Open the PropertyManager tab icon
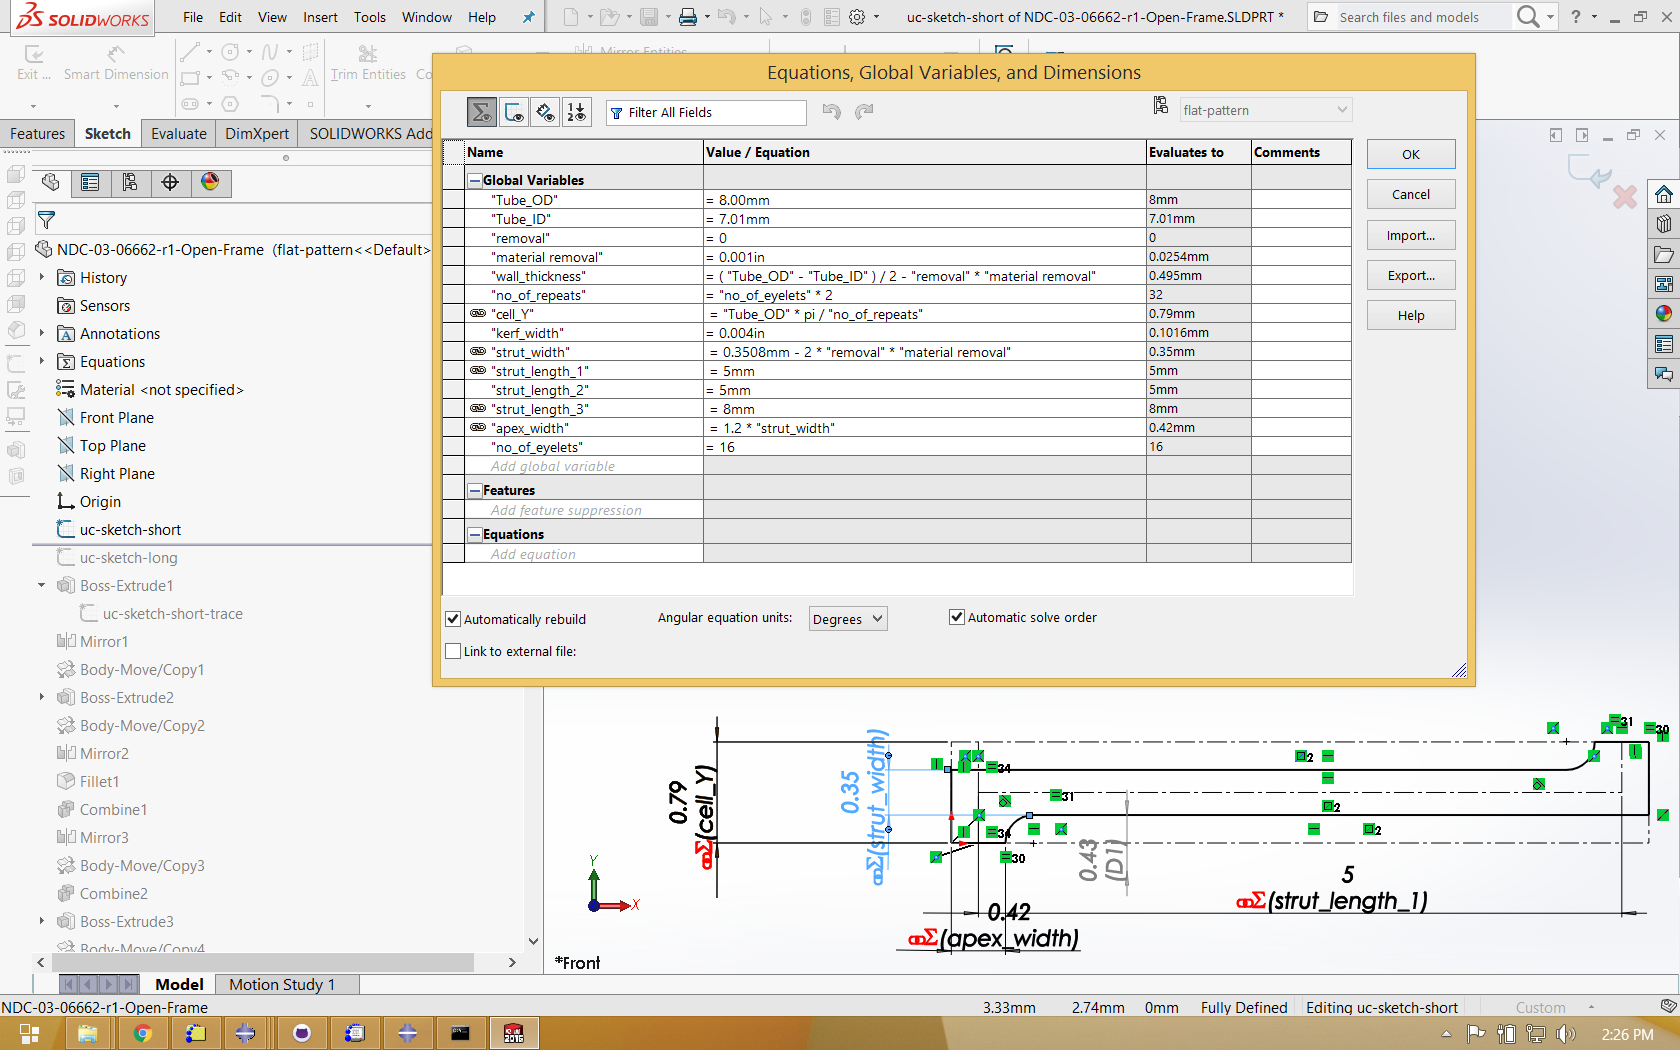This screenshot has width=1680, height=1050. point(90,182)
